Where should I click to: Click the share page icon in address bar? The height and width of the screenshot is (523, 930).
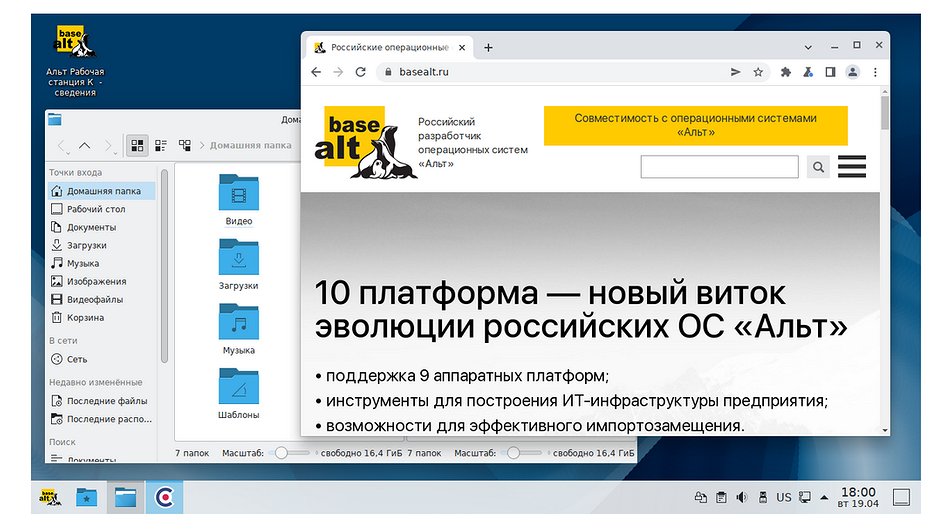[735, 72]
